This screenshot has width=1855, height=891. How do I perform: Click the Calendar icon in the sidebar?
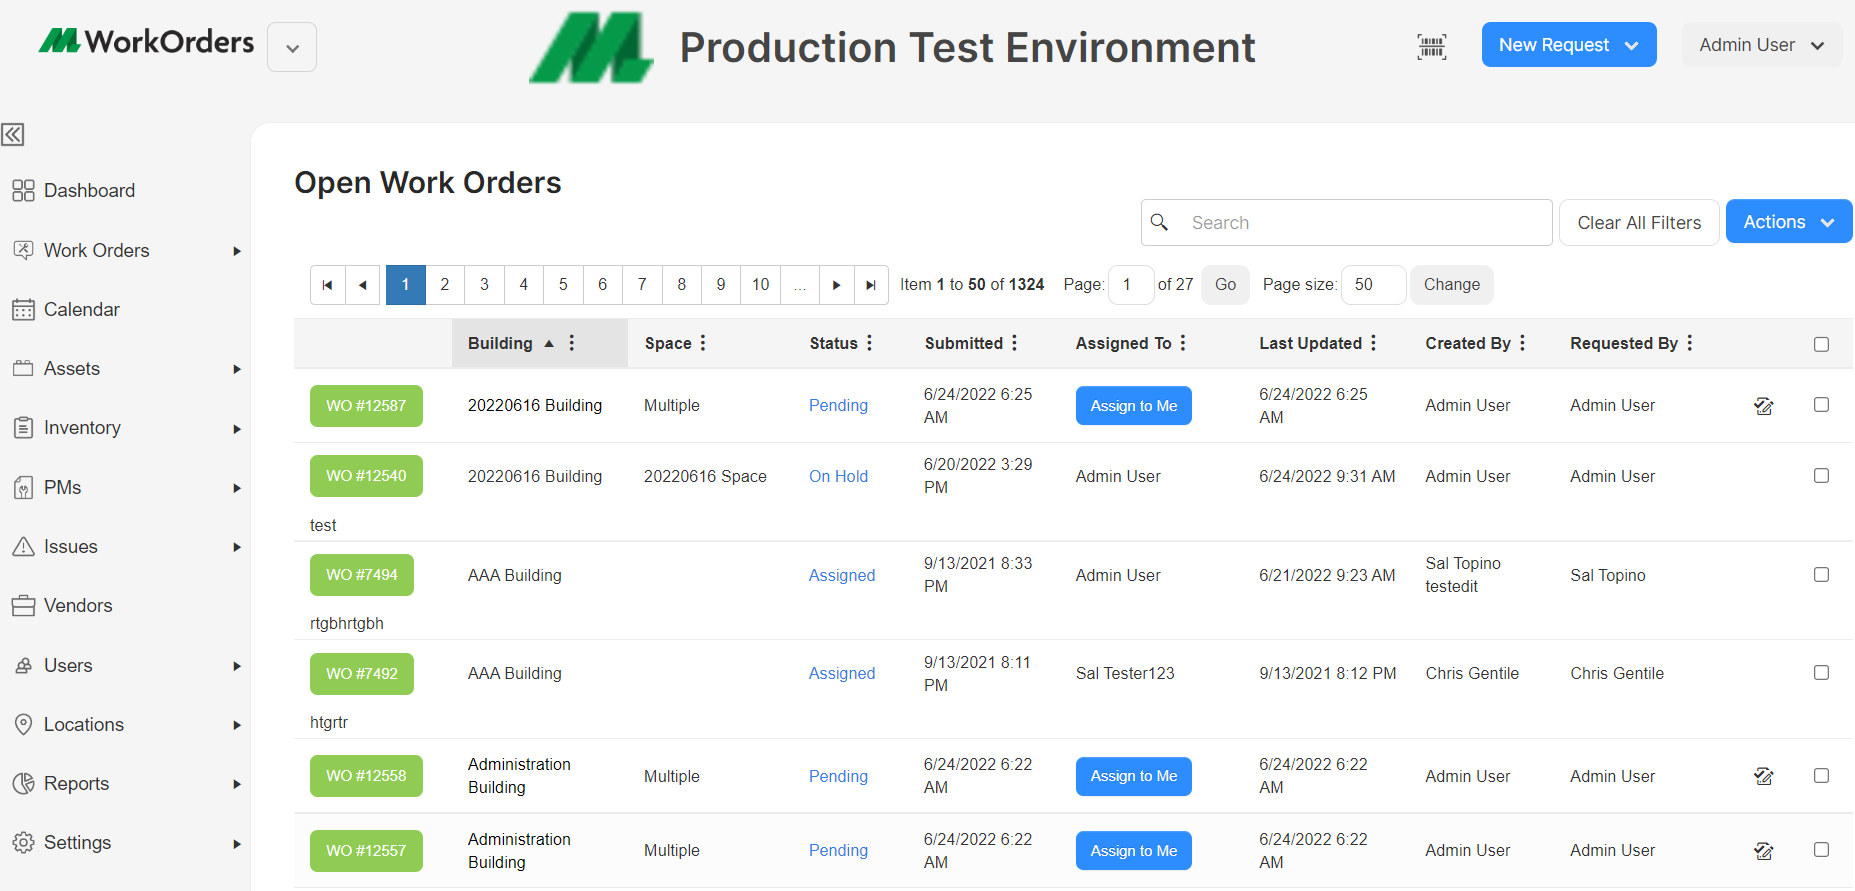pyautogui.click(x=23, y=310)
